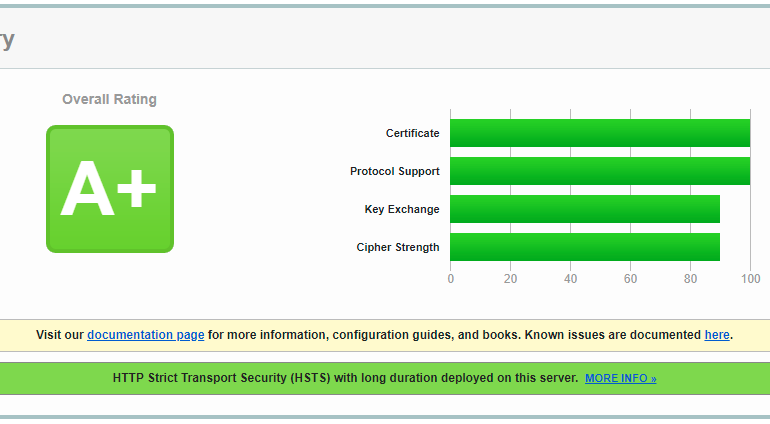The image size is (770, 424).
Task: Select the "Certificate" chart label
Action: pyautogui.click(x=412, y=133)
